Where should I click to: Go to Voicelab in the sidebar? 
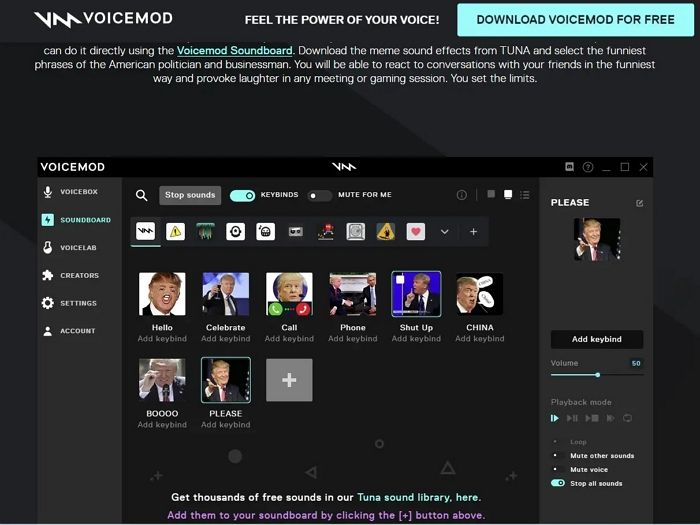pyautogui.click(x=78, y=247)
